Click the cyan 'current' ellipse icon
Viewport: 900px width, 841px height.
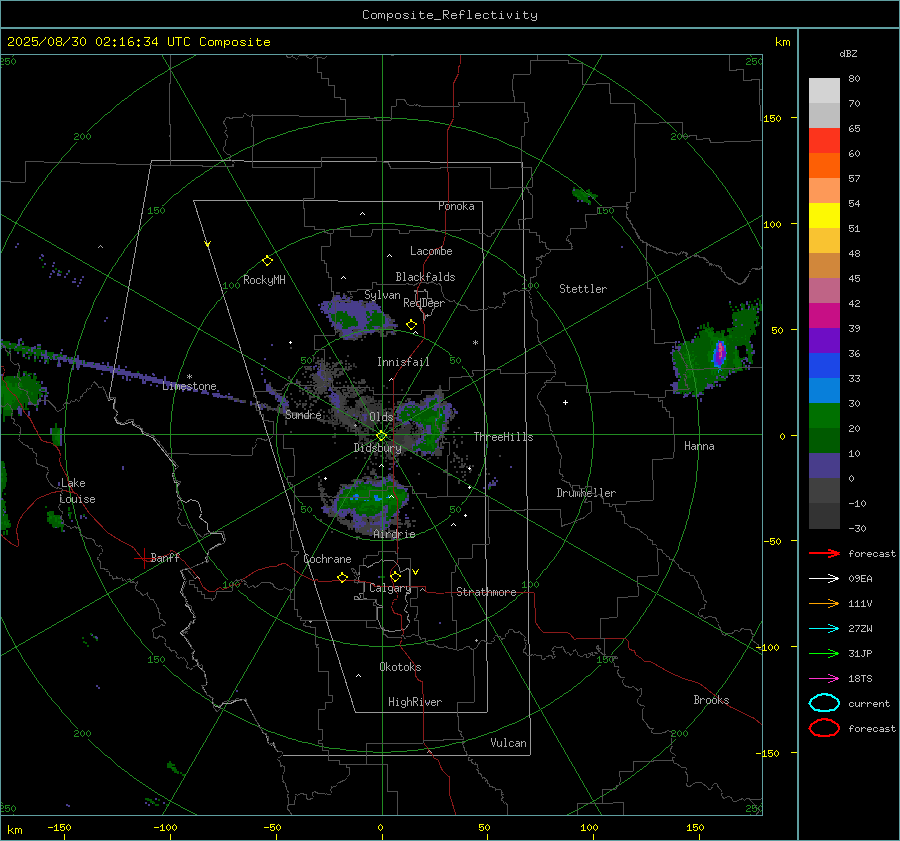[824, 703]
